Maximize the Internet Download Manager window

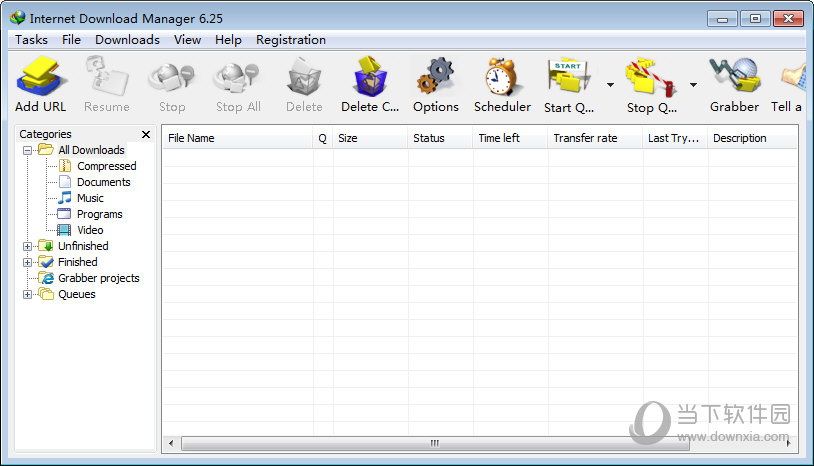click(x=755, y=19)
